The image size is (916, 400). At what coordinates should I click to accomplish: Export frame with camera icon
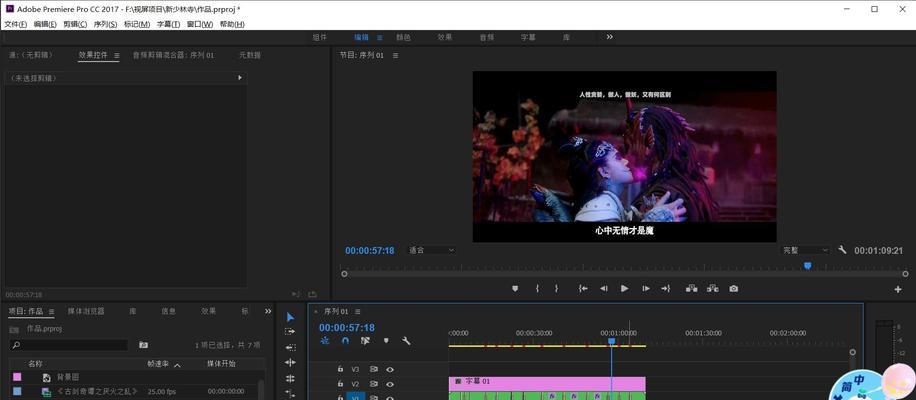[x=734, y=288]
